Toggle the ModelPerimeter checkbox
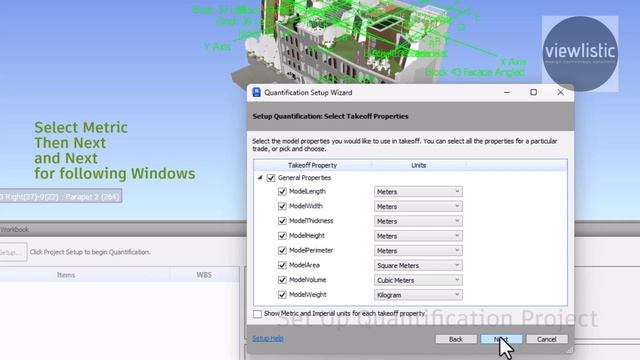The height and width of the screenshot is (360, 640). coord(282,250)
